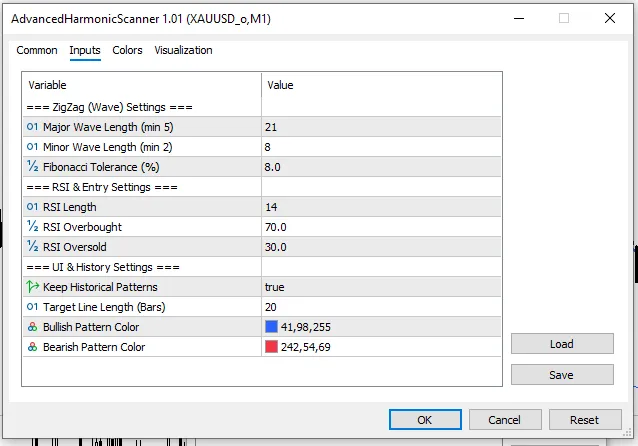The height and width of the screenshot is (446, 638).
Task: Click color icon beside Bullish Pattern Color
Action: (x=32, y=327)
